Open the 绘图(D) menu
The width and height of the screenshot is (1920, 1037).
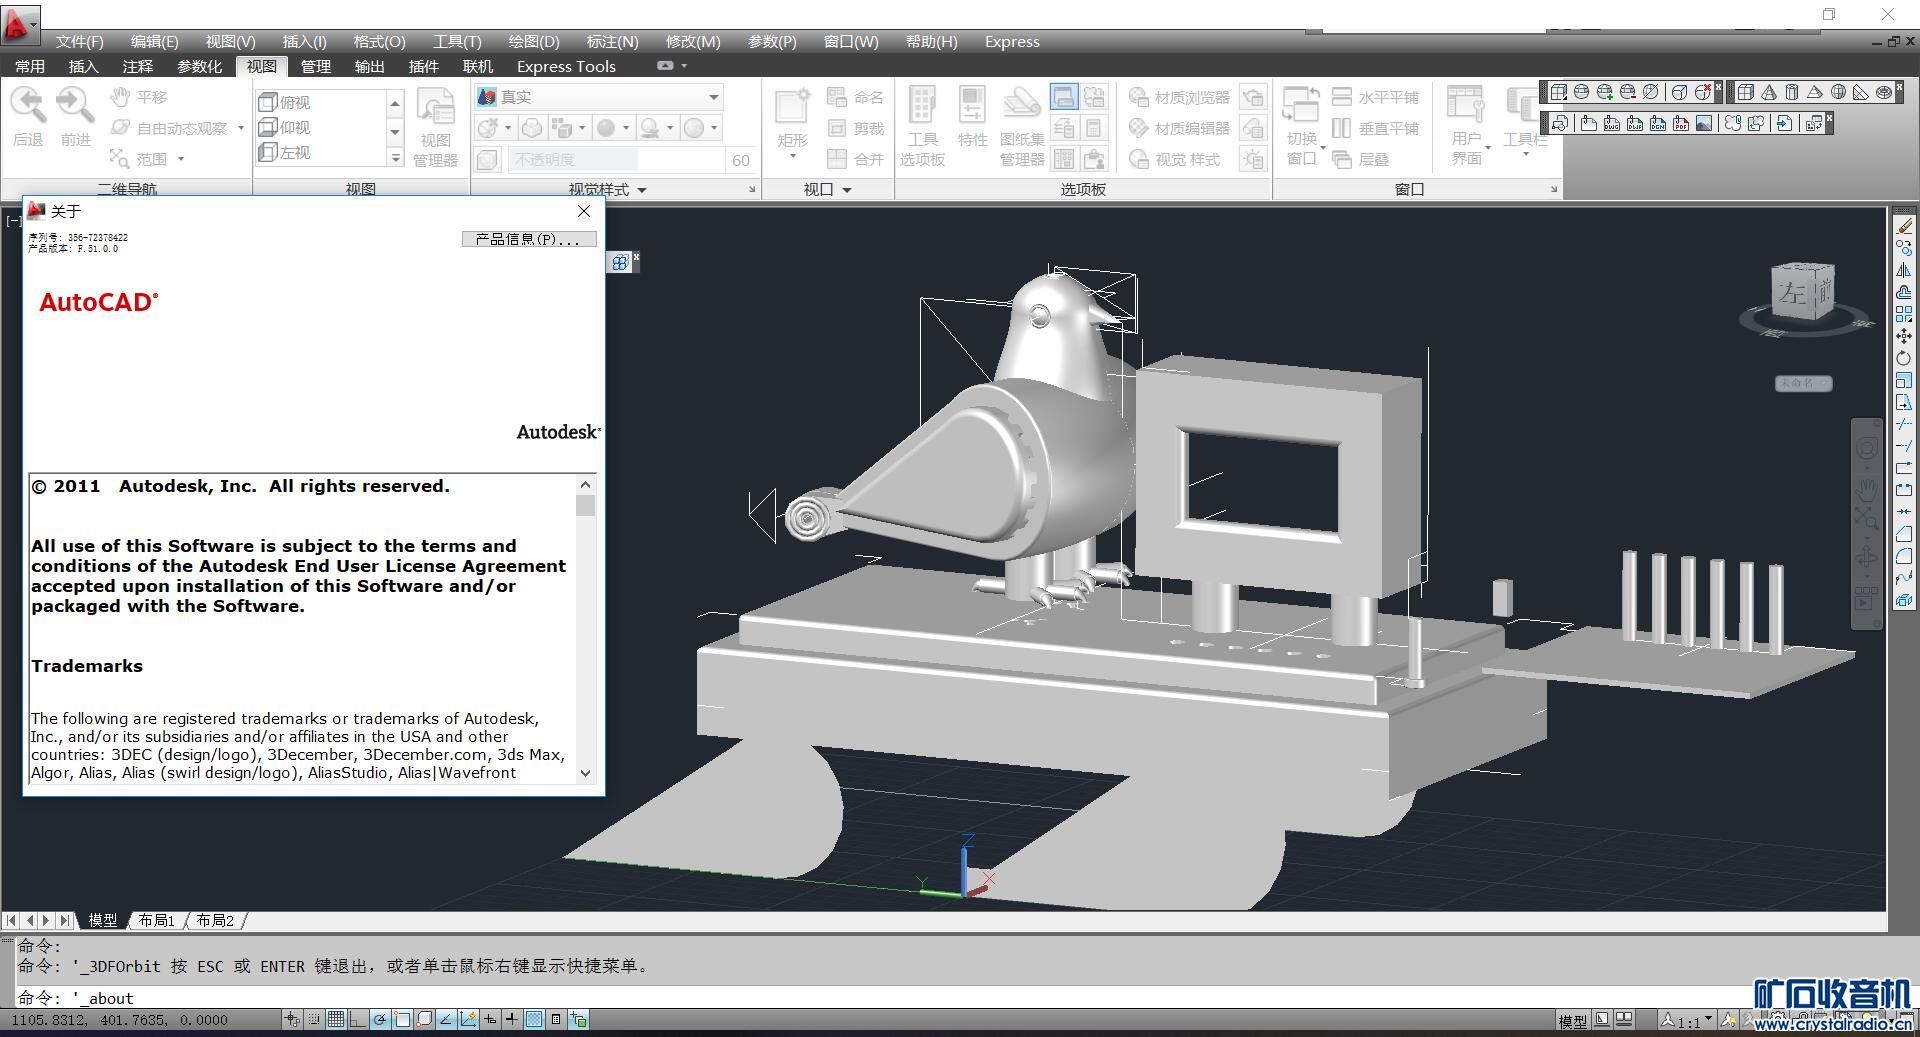[x=533, y=41]
